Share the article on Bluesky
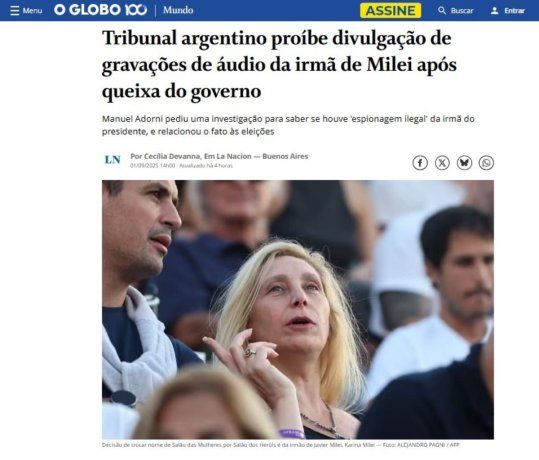 pyautogui.click(x=464, y=163)
